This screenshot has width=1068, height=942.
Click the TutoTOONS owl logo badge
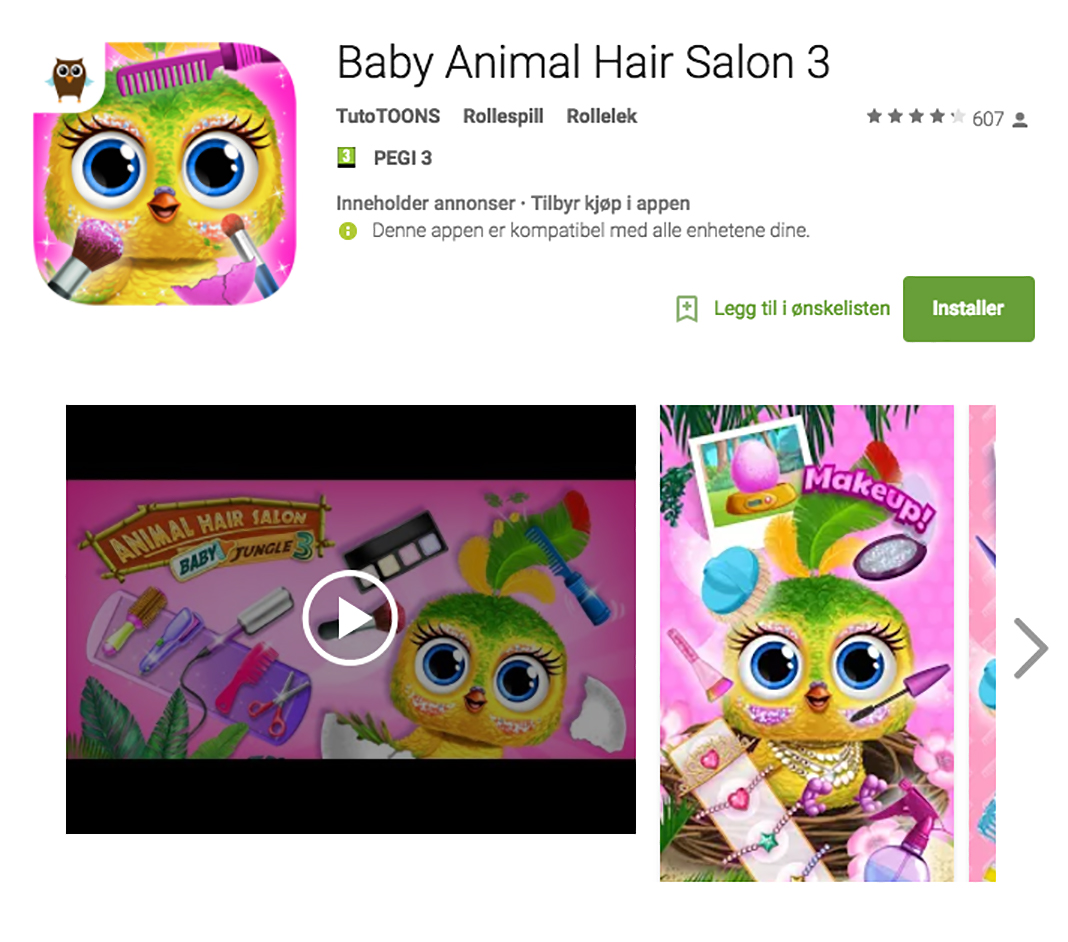(x=69, y=77)
